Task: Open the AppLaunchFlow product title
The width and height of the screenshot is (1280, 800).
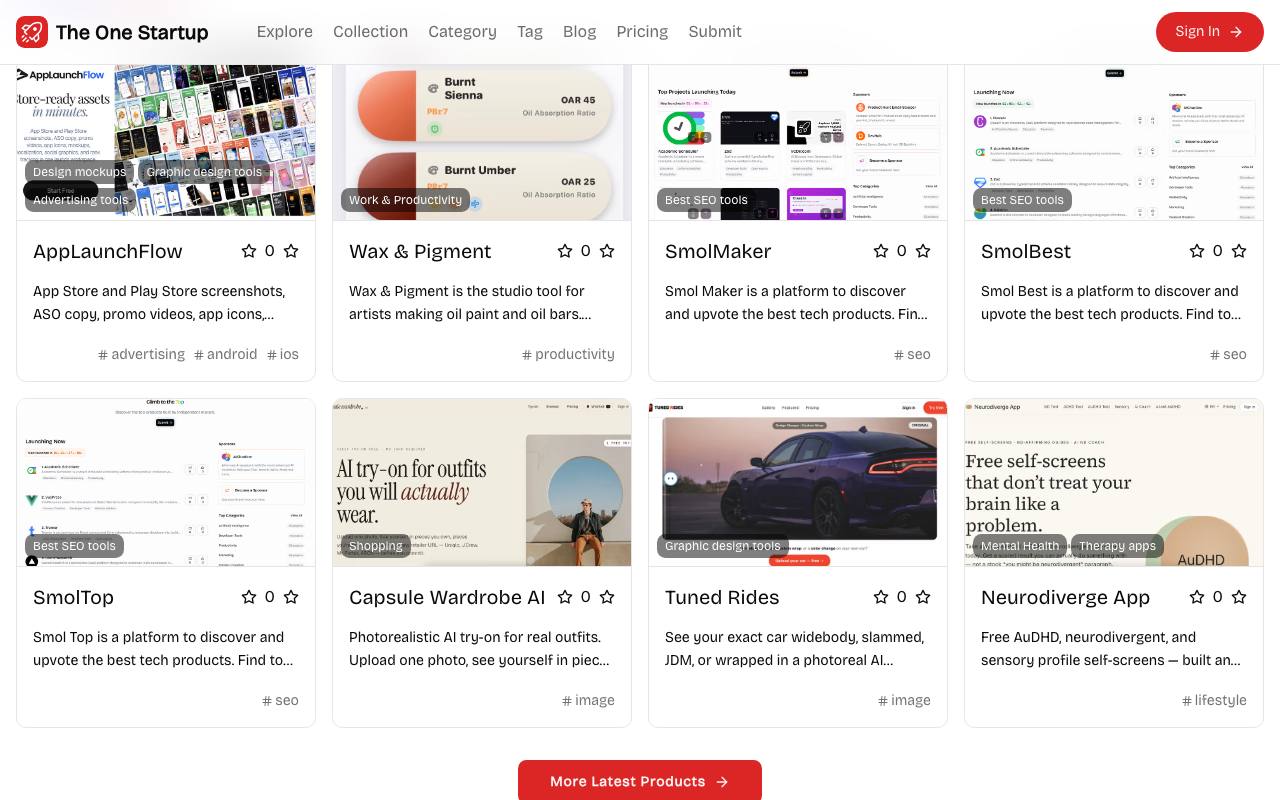Action: (x=108, y=251)
